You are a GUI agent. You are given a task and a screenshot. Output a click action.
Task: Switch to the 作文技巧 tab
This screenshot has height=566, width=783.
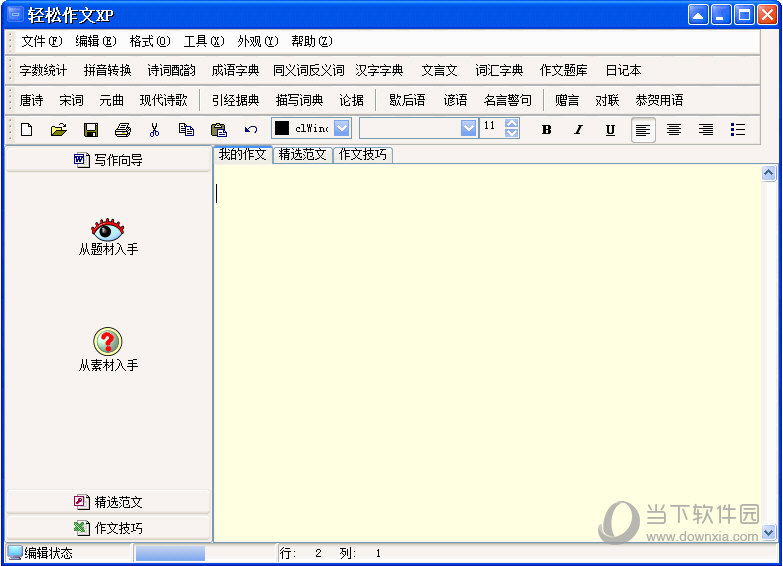click(363, 155)
